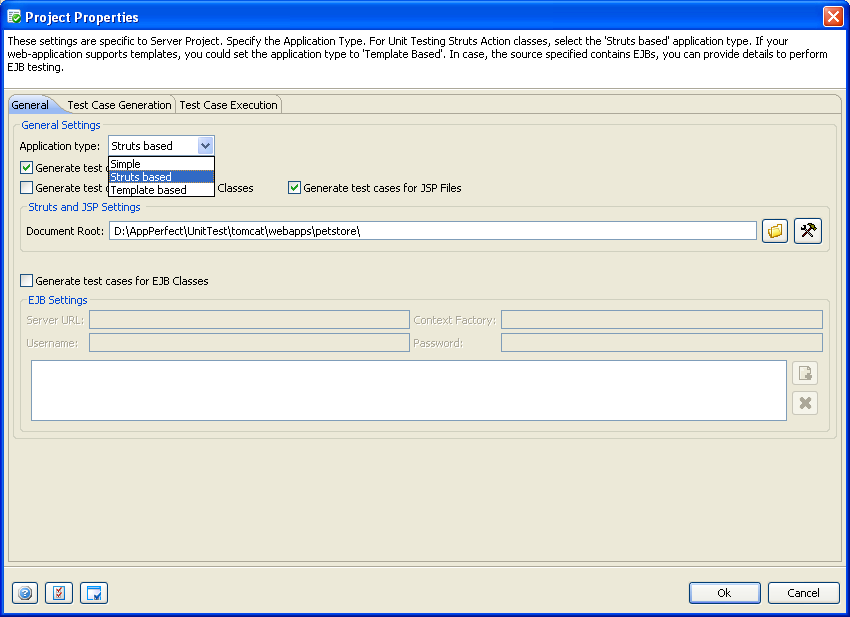Viewport: 850px width, 617px height.
Task: Click the add EJB entry icon
Action: pyautogui.click(x=805, y=373)
